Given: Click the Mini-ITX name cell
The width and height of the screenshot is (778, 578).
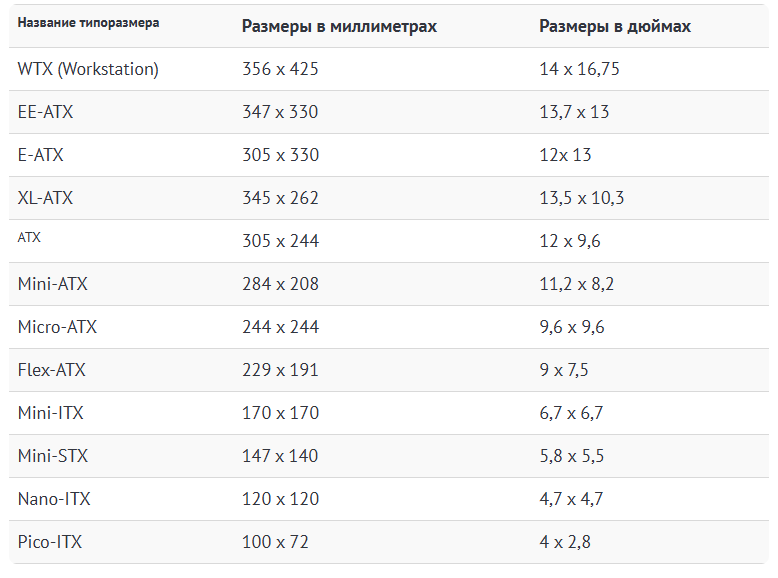Looking at the screenshot, I should pyautogui.click(x=50, y=413).
